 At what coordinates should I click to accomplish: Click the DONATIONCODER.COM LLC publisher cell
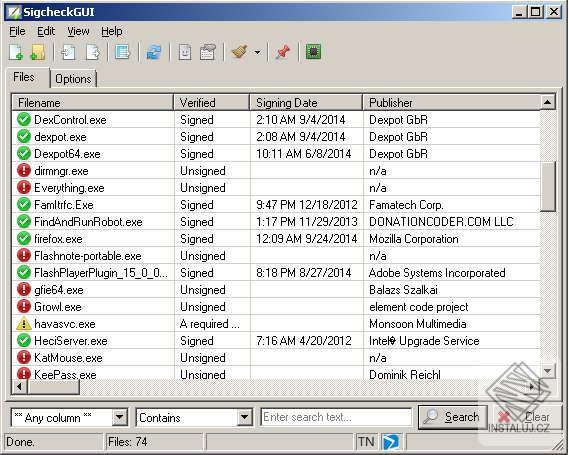click(441, 222)
